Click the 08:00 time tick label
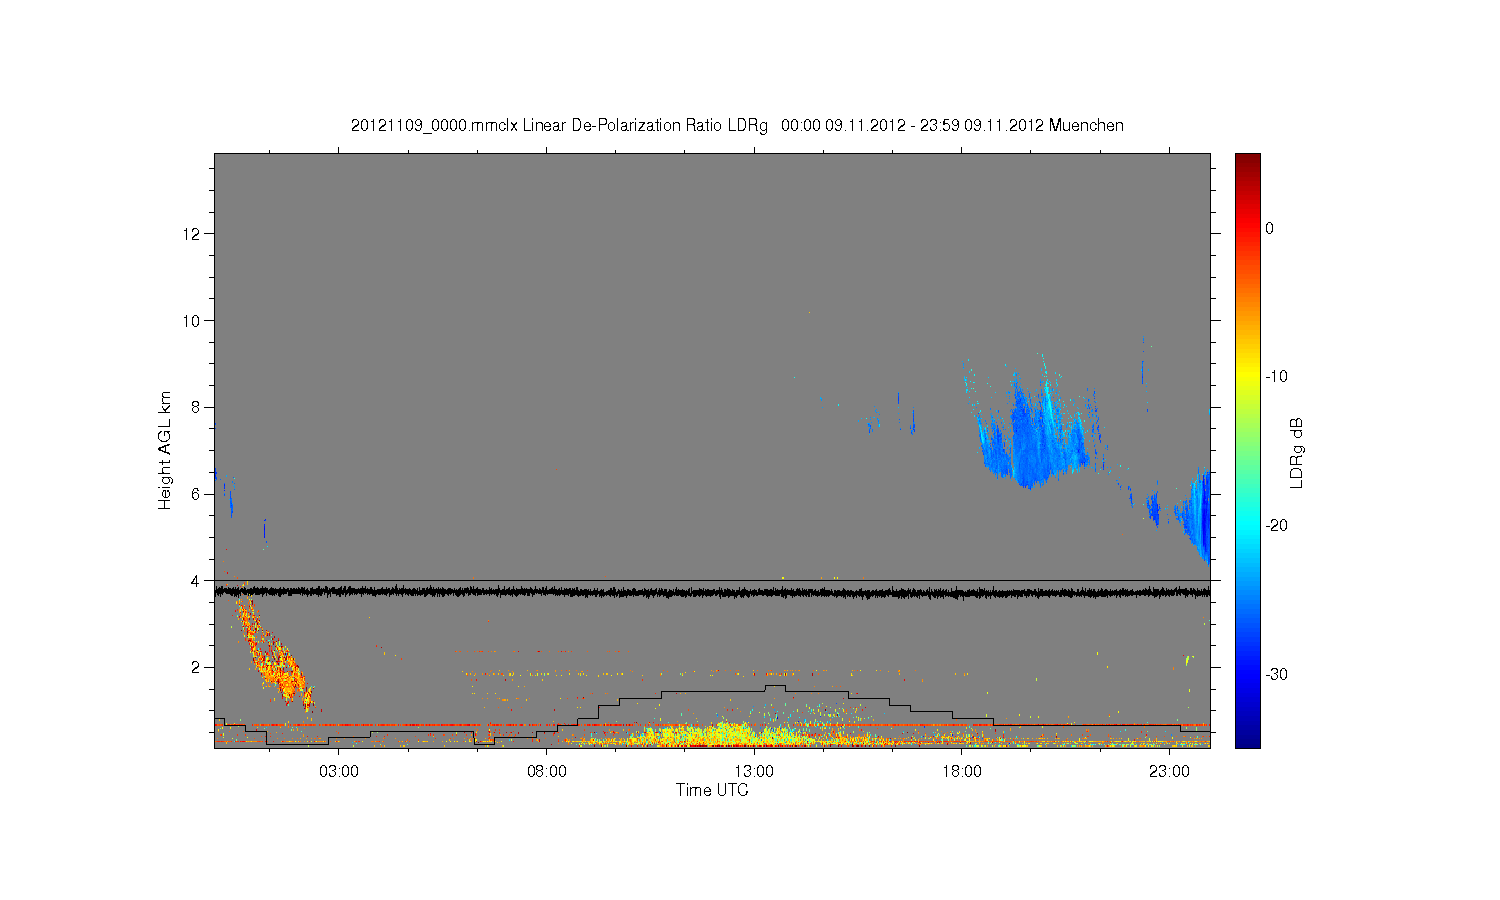1500x900 pixels. pyautogui.click(x=547, y=771)
